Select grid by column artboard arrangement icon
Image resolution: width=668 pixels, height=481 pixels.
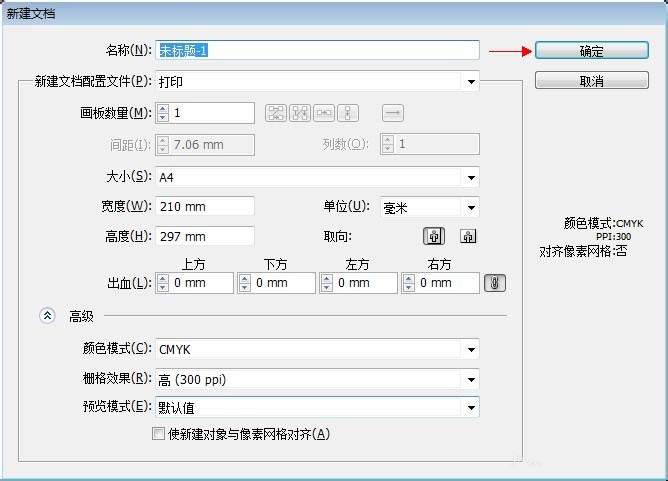pos(300,113)
